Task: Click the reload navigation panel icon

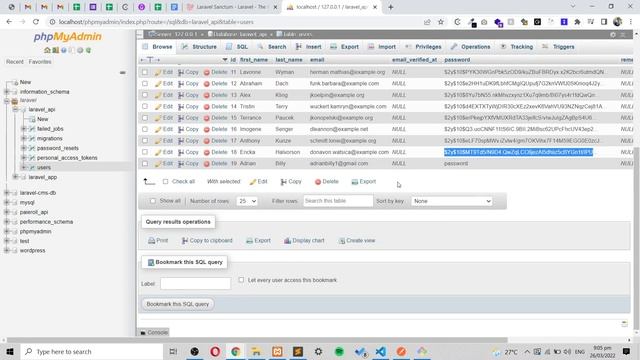Action: (x=88, y=50)
